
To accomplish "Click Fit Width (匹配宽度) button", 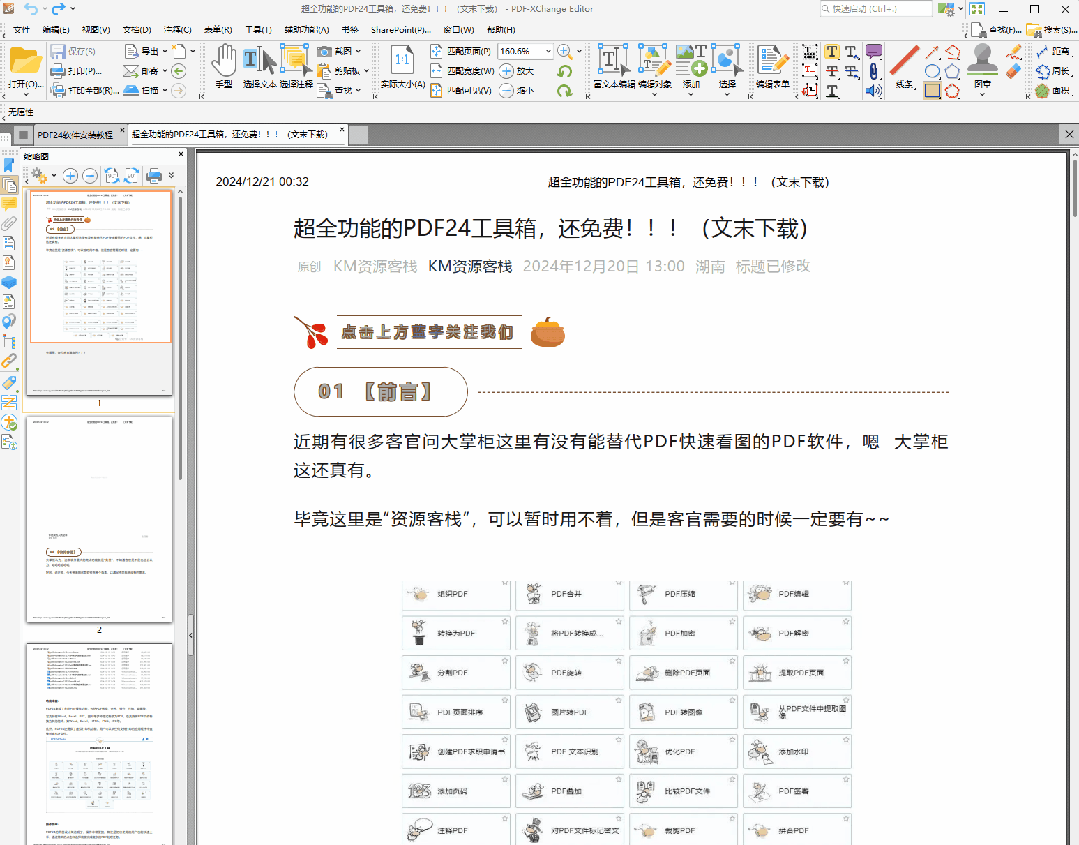I will (x=462, y=71).
